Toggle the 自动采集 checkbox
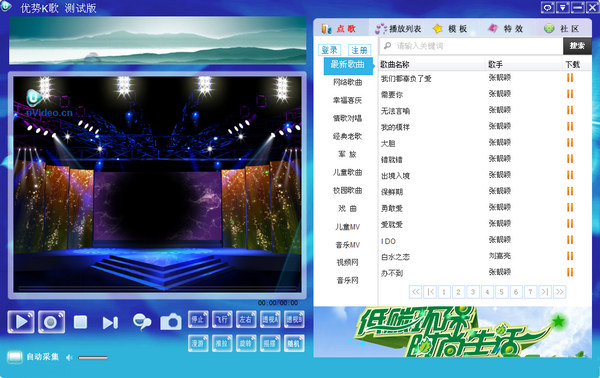Viewport: 600px width, 378px height. (x=15, y=357)
